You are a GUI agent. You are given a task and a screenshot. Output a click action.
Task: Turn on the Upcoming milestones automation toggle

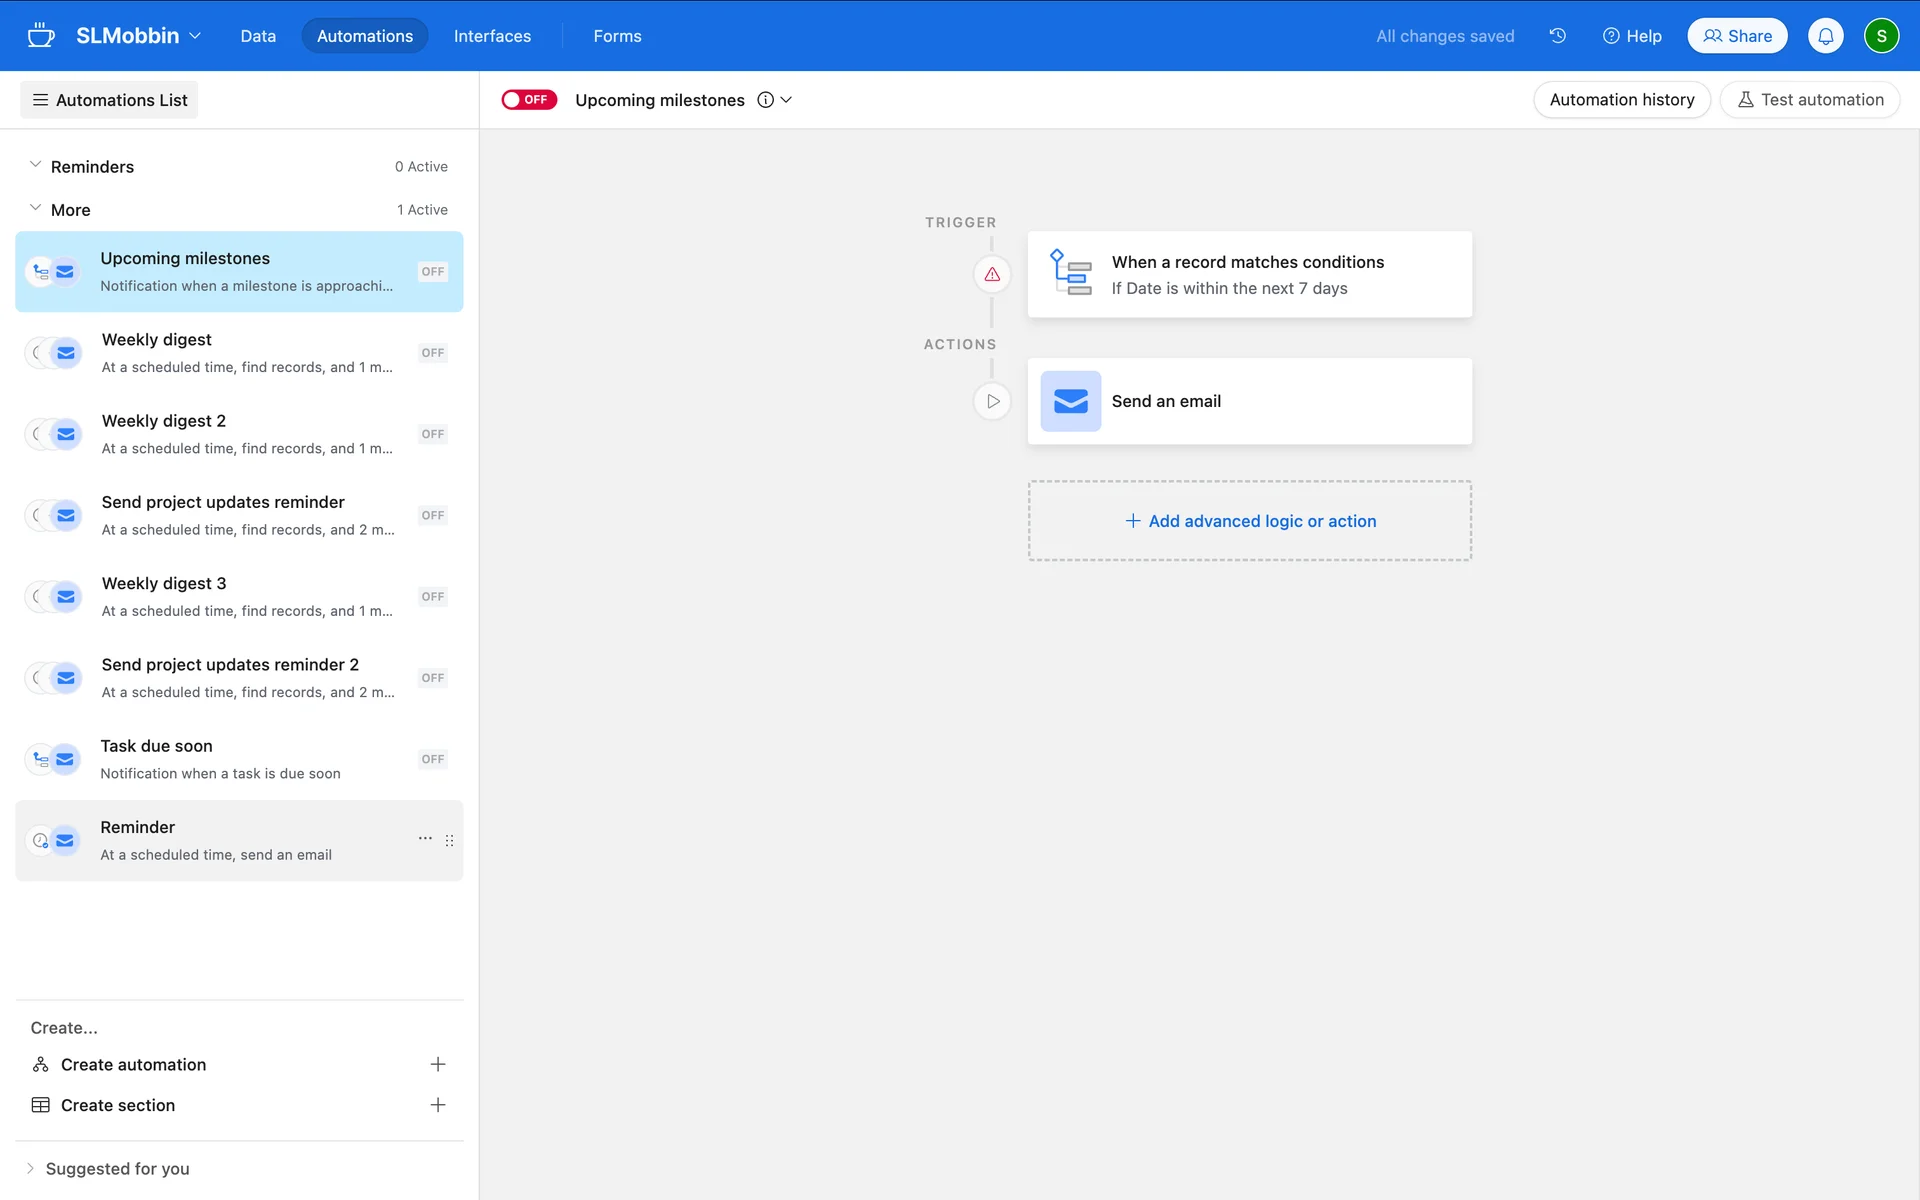point(528,100)
